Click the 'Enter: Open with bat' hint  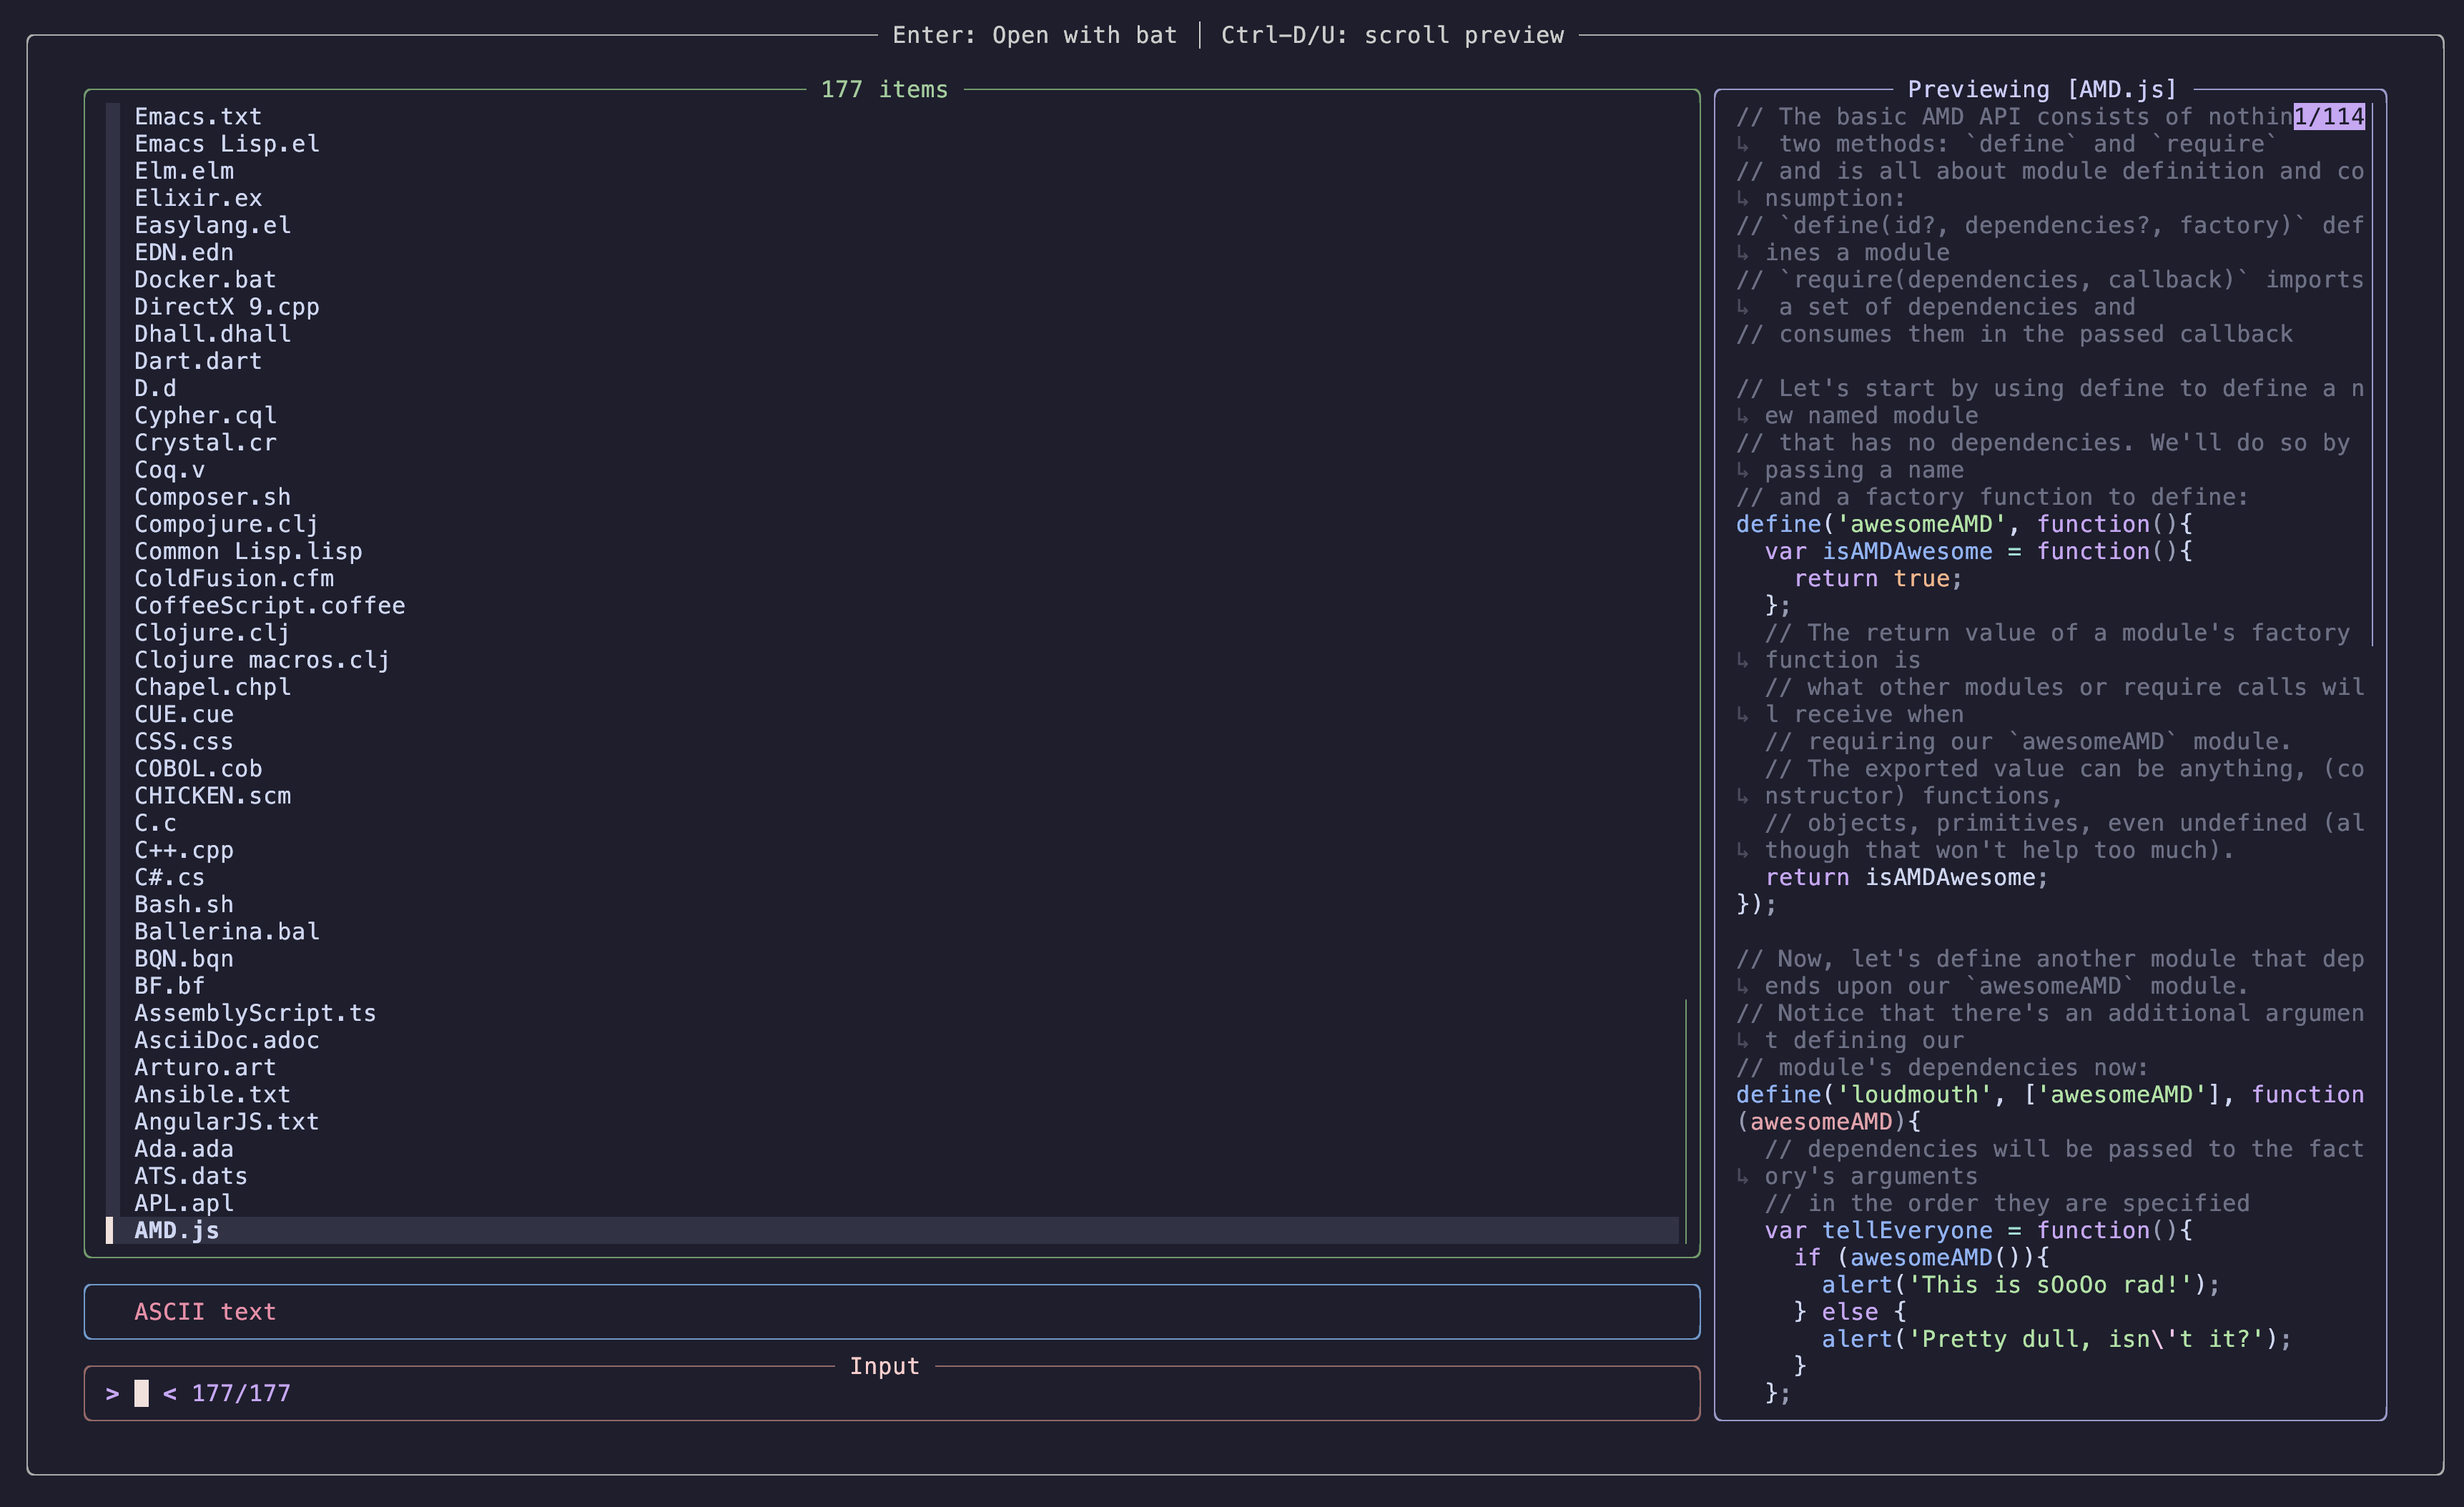(1034, 35)
